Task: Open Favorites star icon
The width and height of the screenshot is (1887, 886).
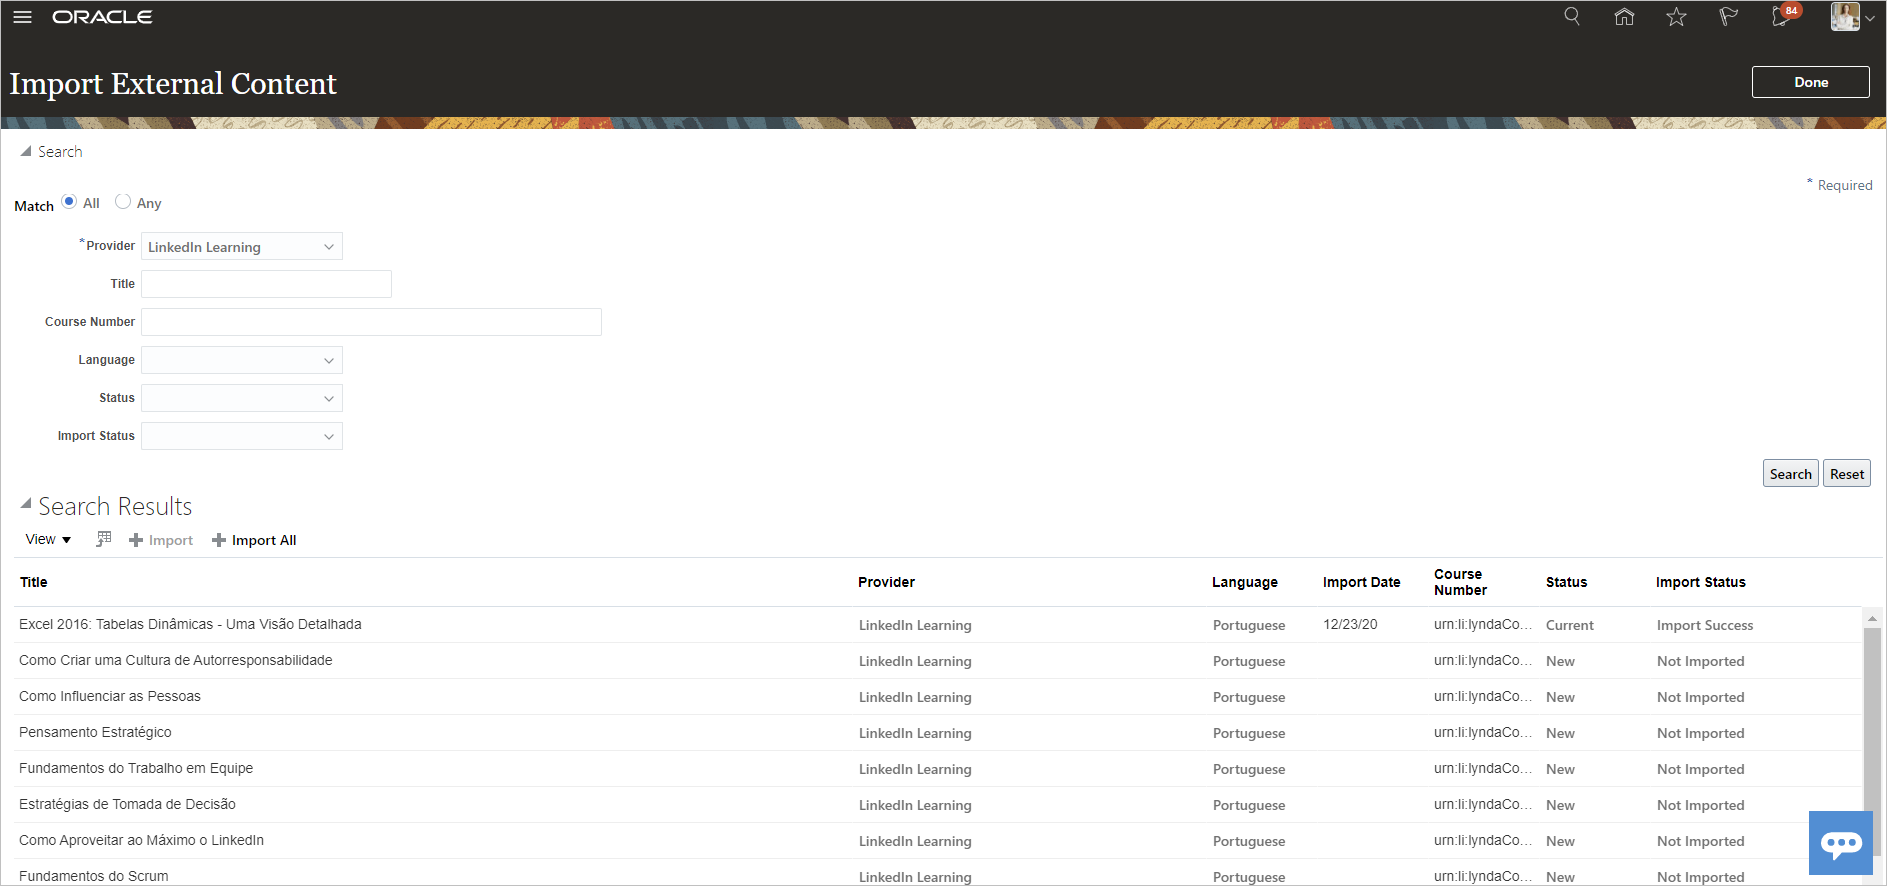Action: point(1676,16)
